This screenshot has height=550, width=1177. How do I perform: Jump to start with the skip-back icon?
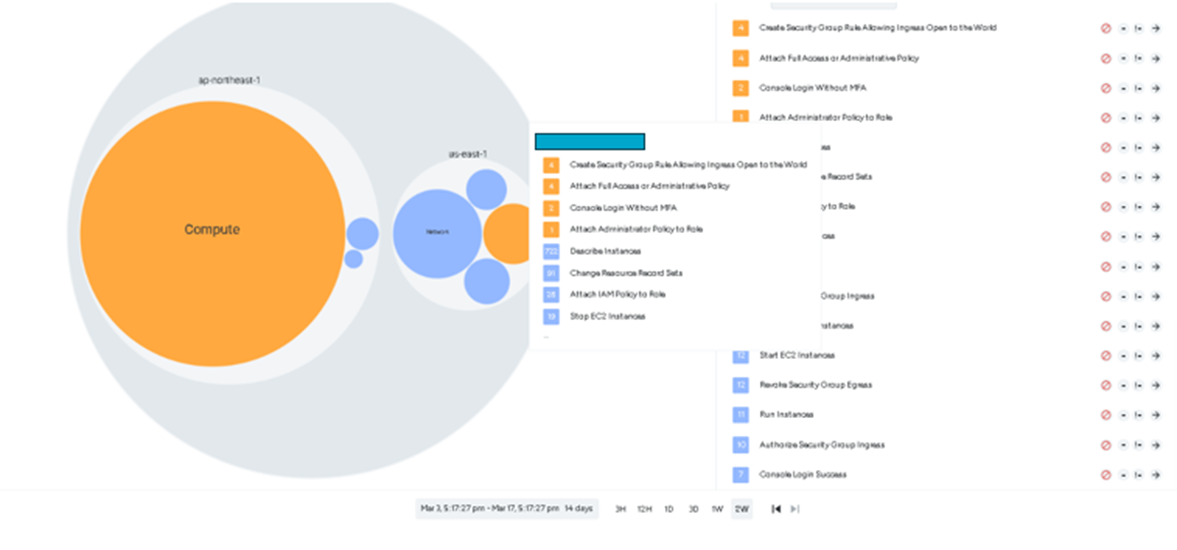775,509
